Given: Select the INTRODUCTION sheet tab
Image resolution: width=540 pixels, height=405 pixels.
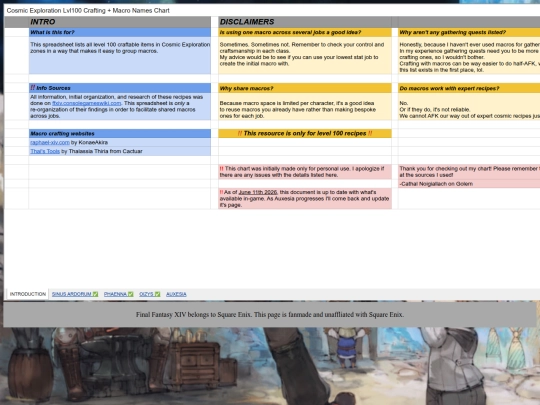Looking at the screenshot, I should click(28, 294).
